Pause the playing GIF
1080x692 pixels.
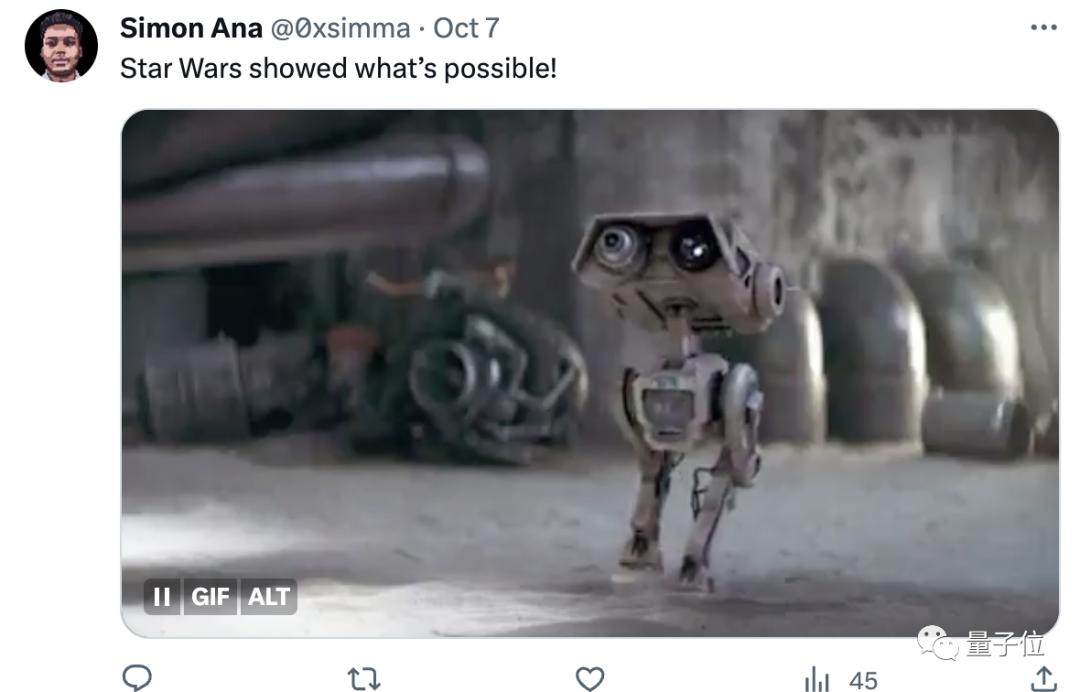pyautogui.click(x=163, y=596)
